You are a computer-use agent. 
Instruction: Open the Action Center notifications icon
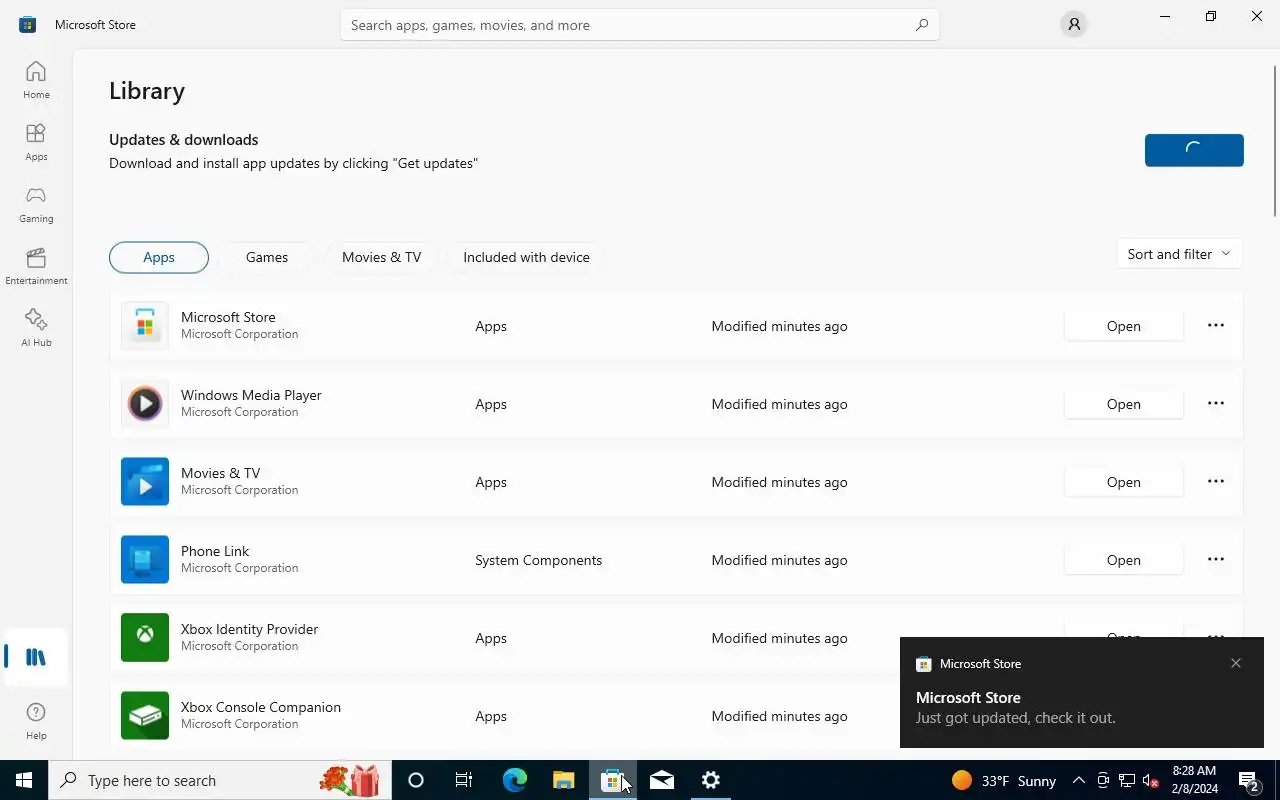point(1248,780)
